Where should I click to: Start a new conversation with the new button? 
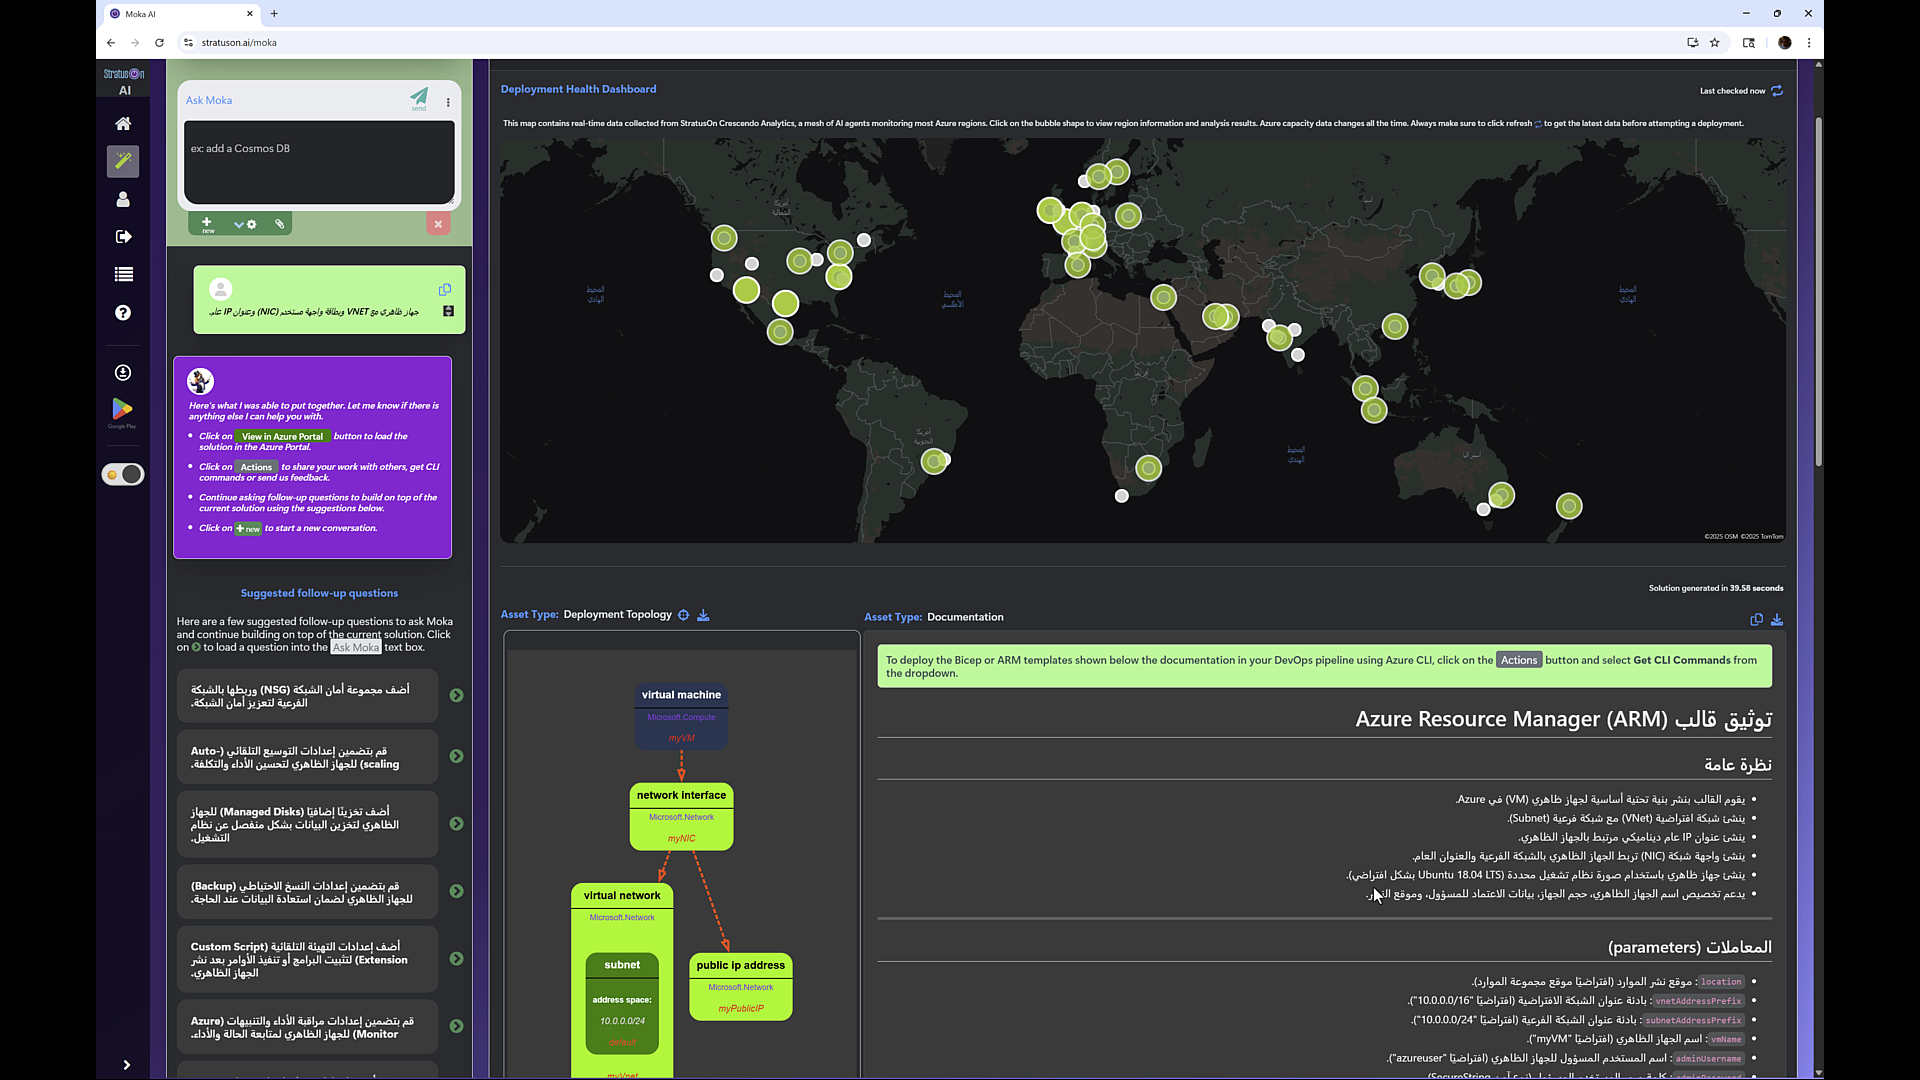pyautogui.click(x=207, y=224)
